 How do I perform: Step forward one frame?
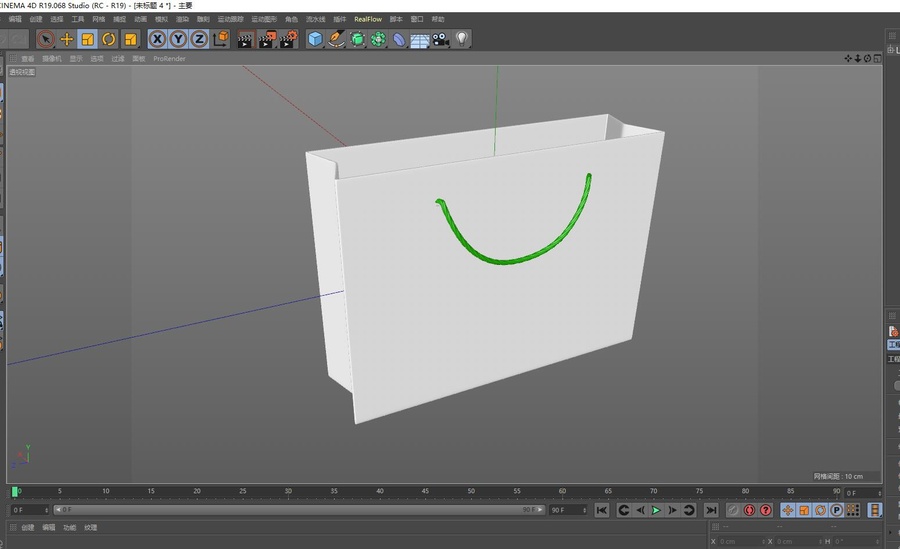[x=672, y=510]
